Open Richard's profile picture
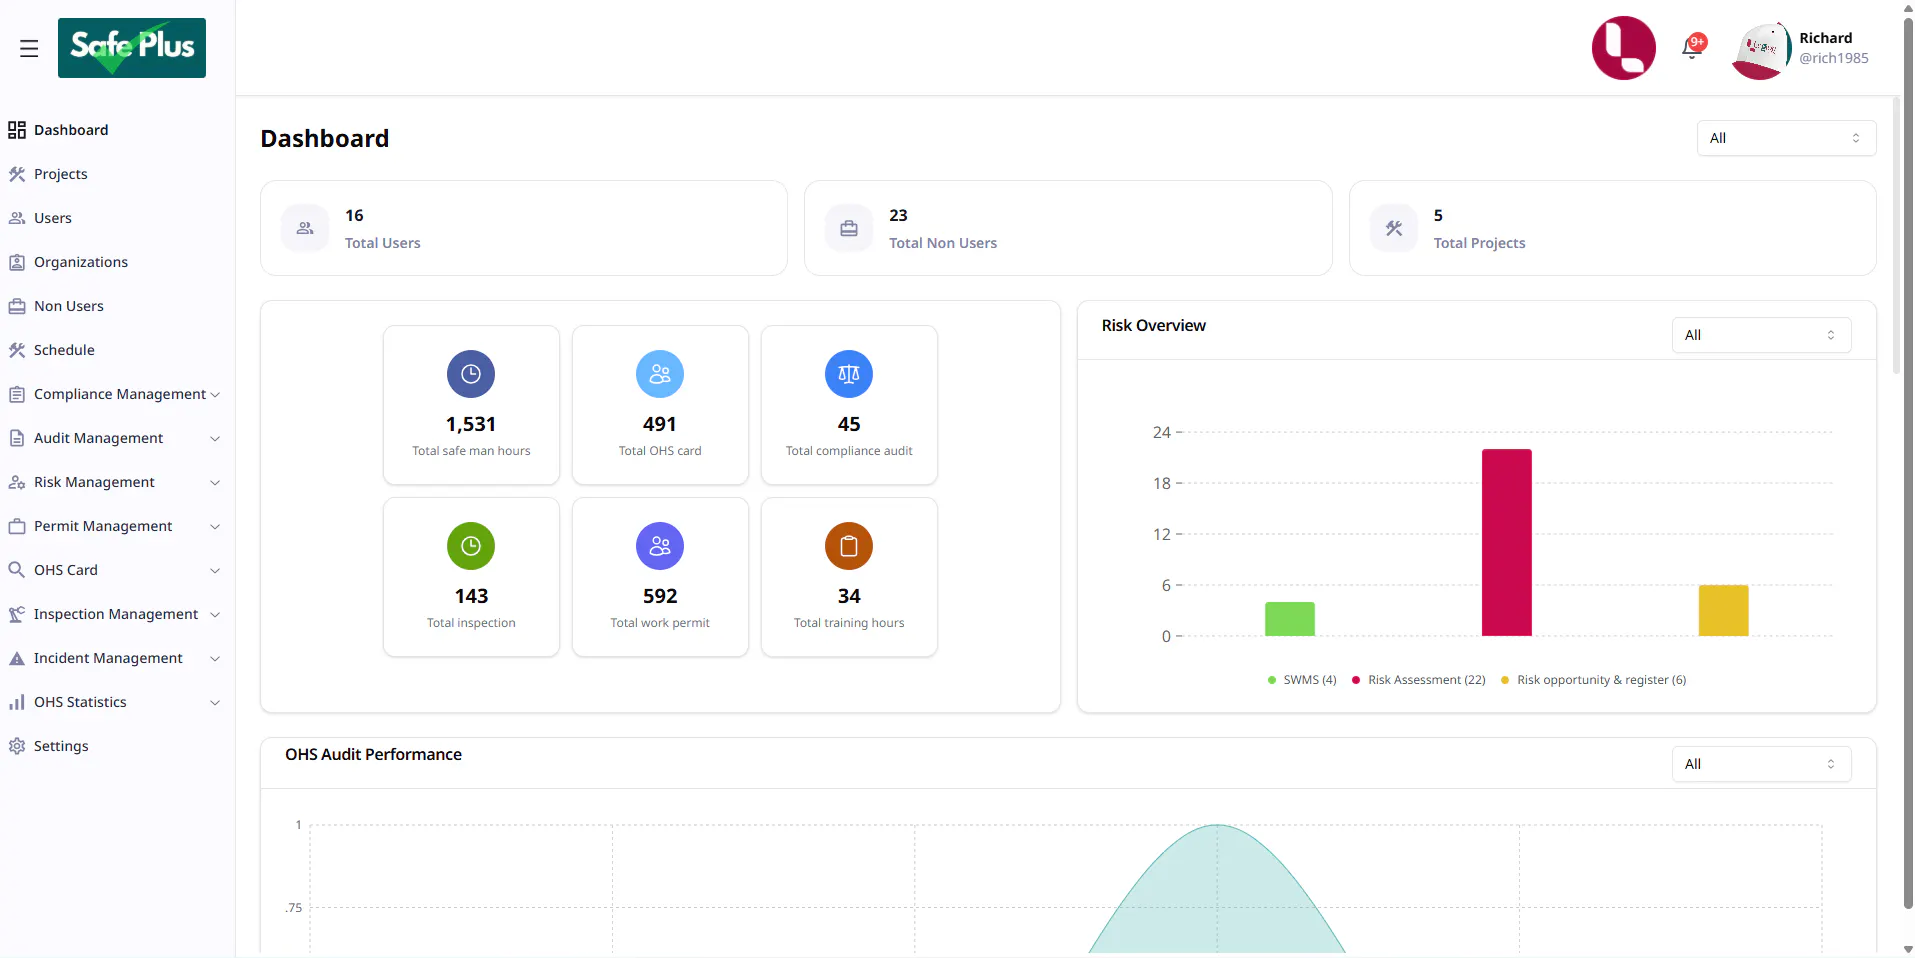Image resolution: width=1915 pixels, height=958 pixels. coord(1761,50)
